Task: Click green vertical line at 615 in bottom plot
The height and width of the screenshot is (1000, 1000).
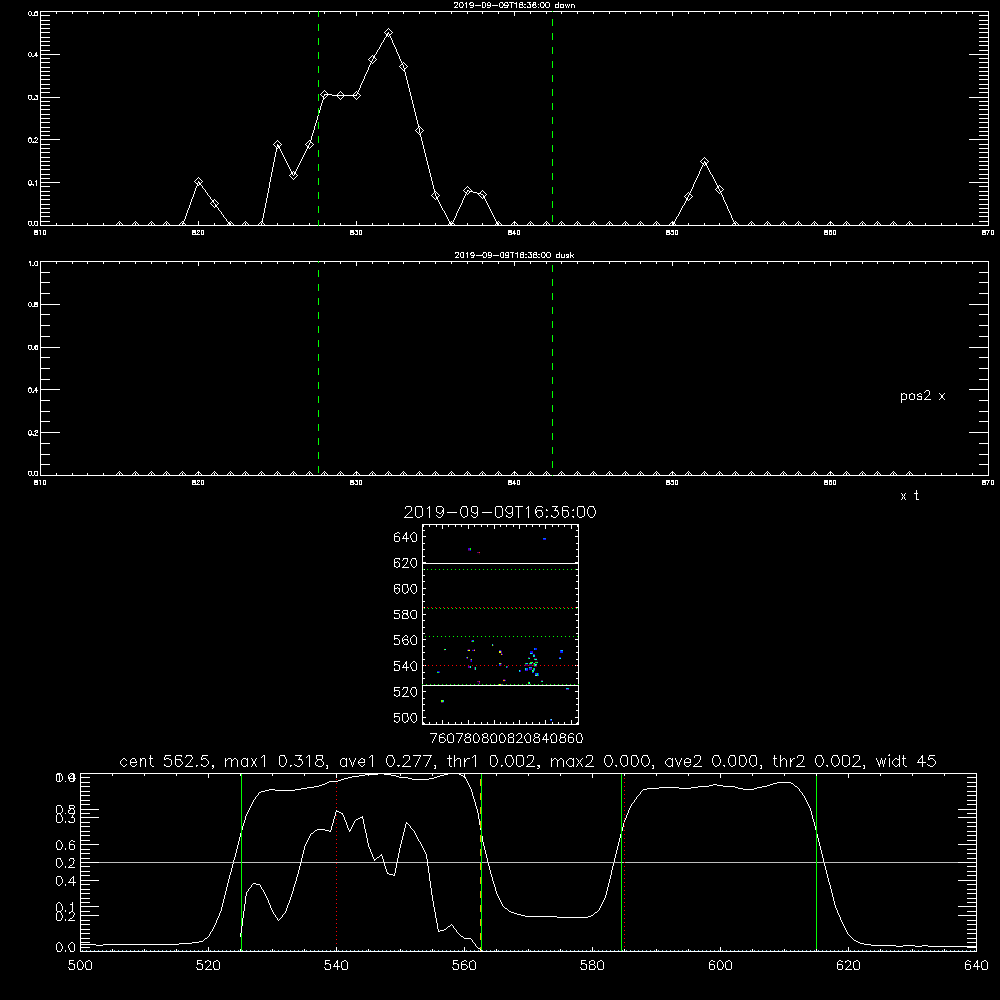Action: point(816,861)
